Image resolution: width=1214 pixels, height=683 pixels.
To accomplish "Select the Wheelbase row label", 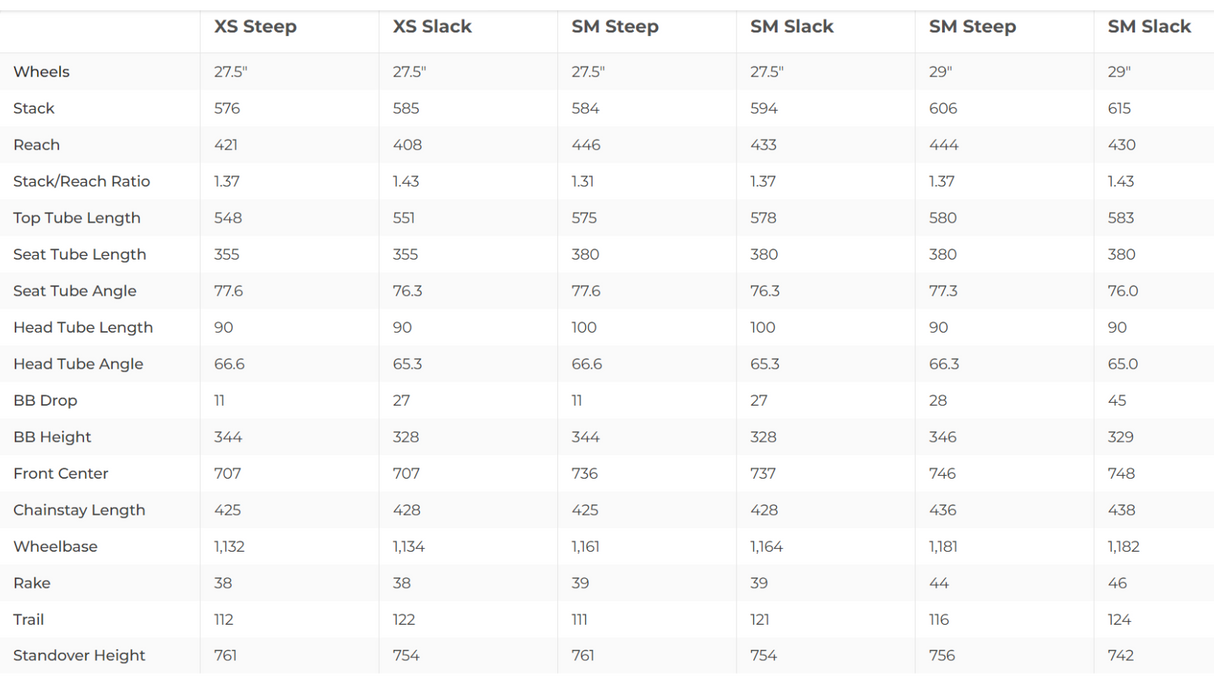I will pyautogui.click(x=55, y=546).
